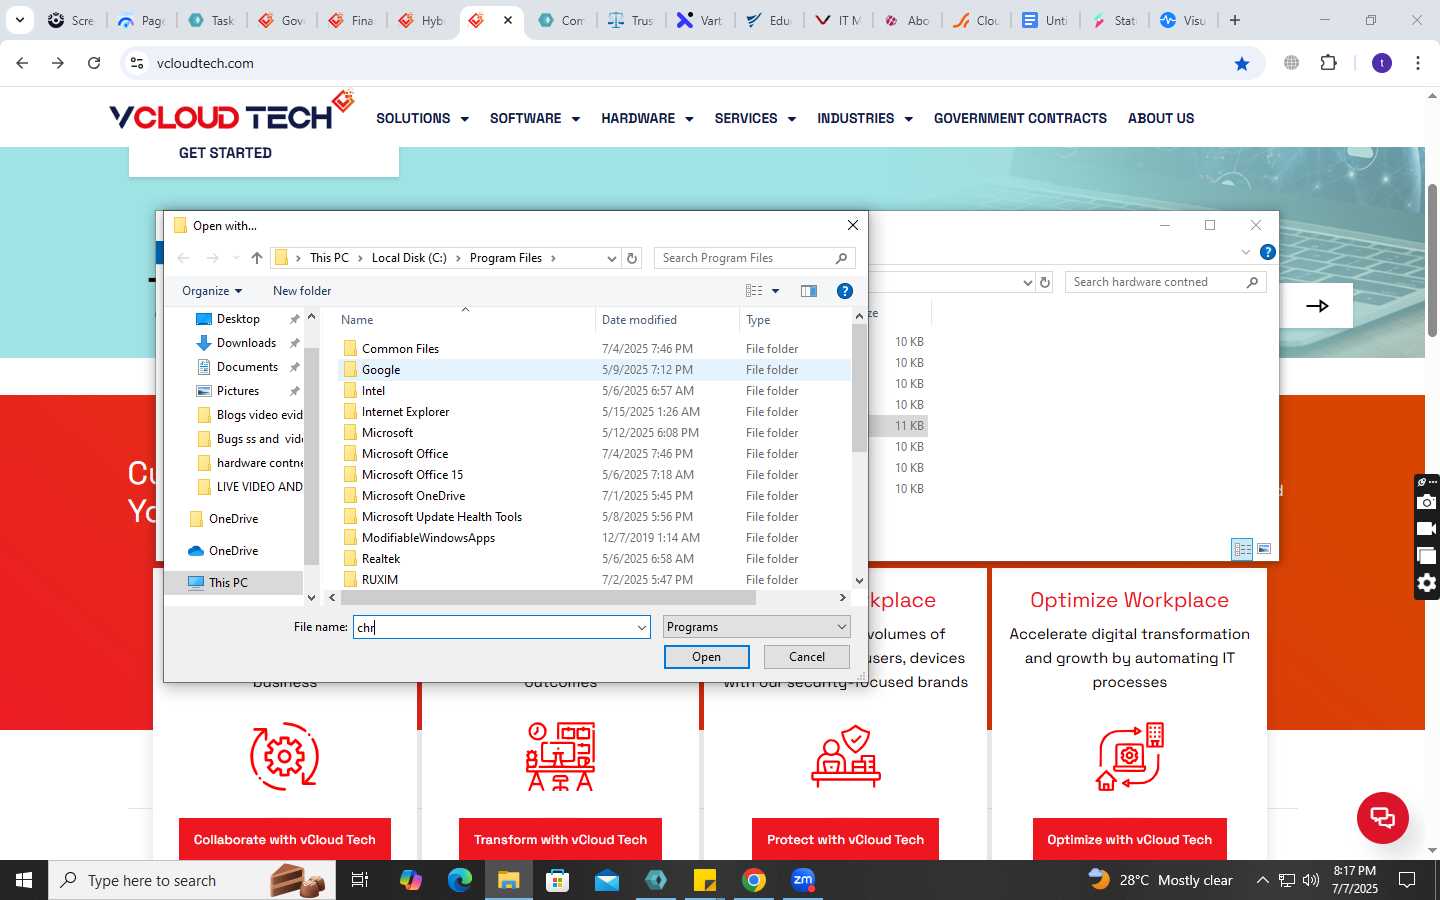
Task: Expand the File name suggestions dropdown
Action: click(x=641, y=627)
